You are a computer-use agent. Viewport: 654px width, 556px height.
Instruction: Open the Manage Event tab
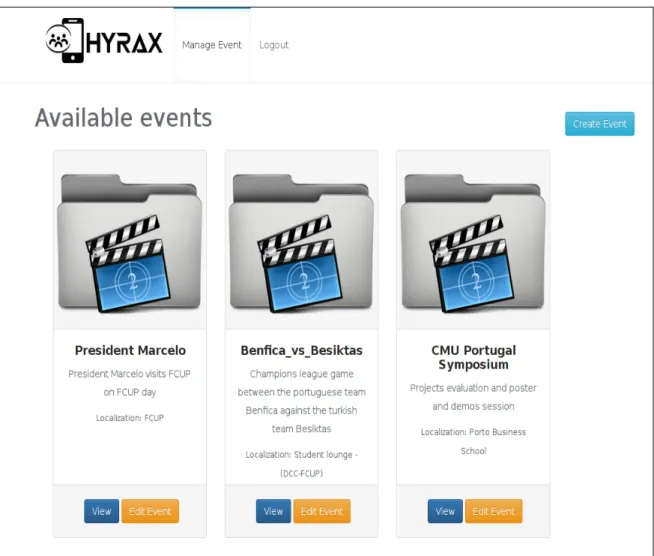pos(212,45)
